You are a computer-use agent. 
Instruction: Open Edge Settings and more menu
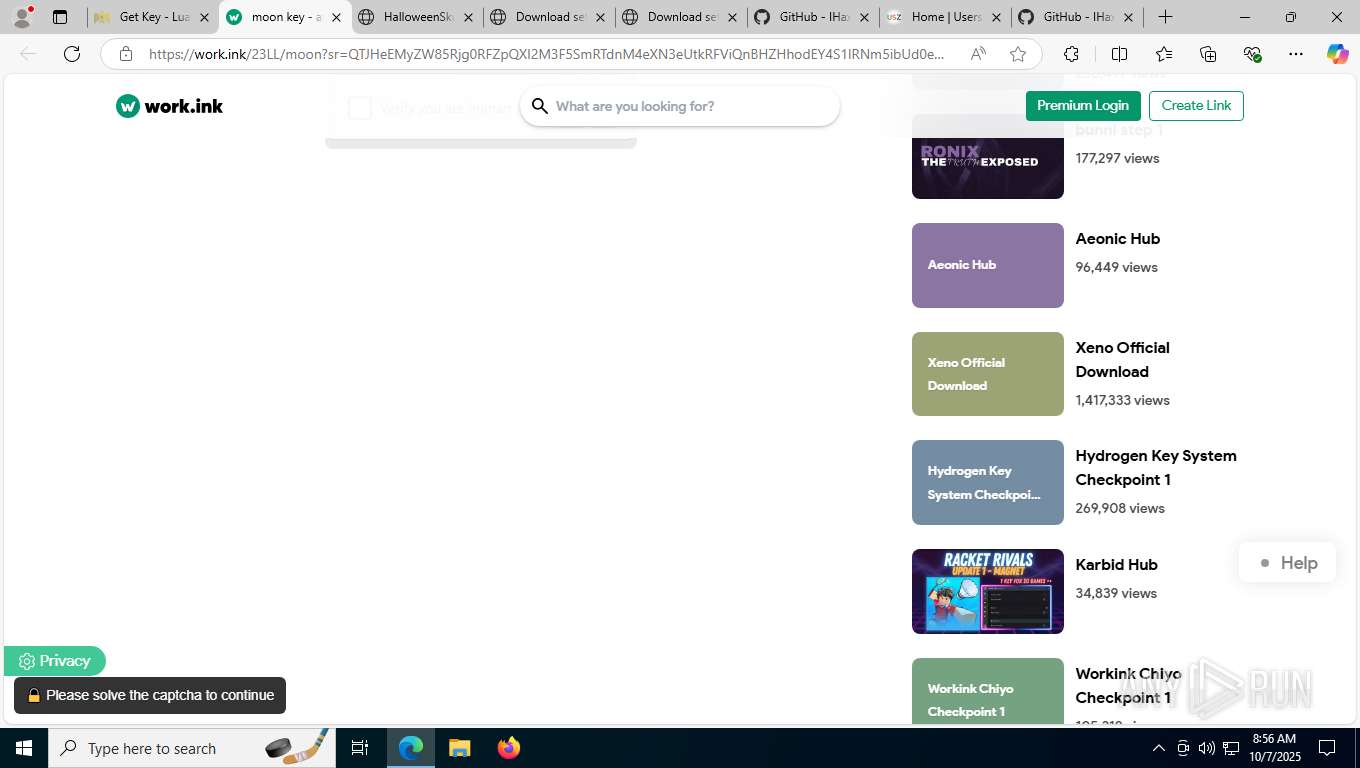click(1296, 54)
